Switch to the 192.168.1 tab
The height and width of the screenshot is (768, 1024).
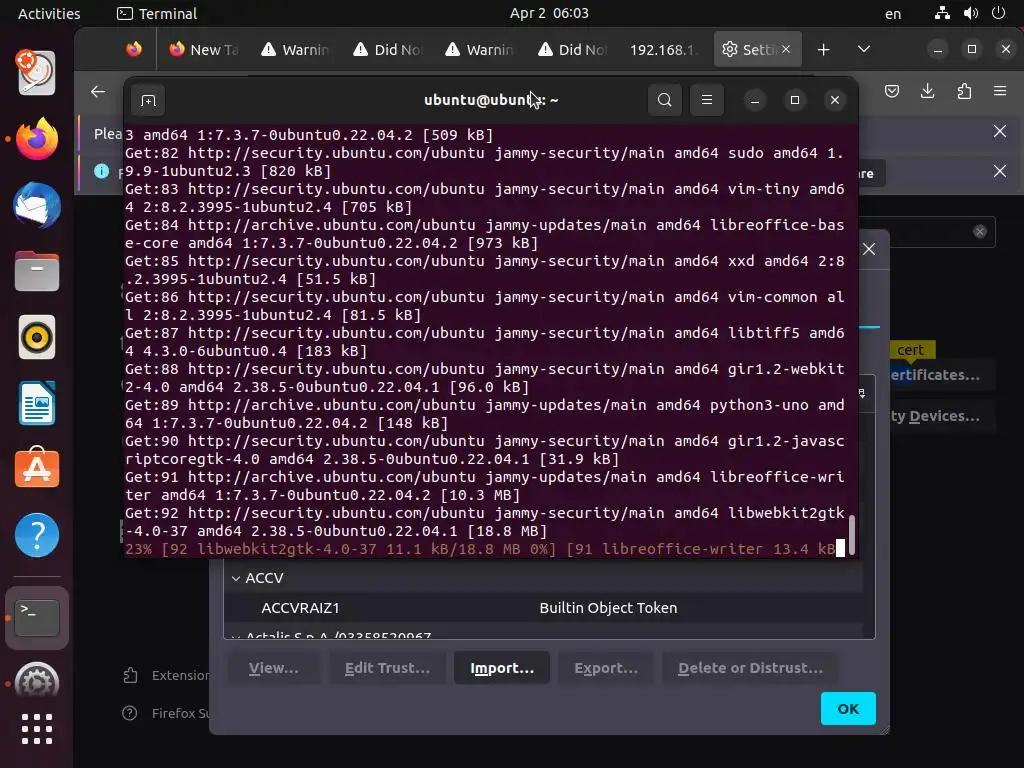coord(663,50)
